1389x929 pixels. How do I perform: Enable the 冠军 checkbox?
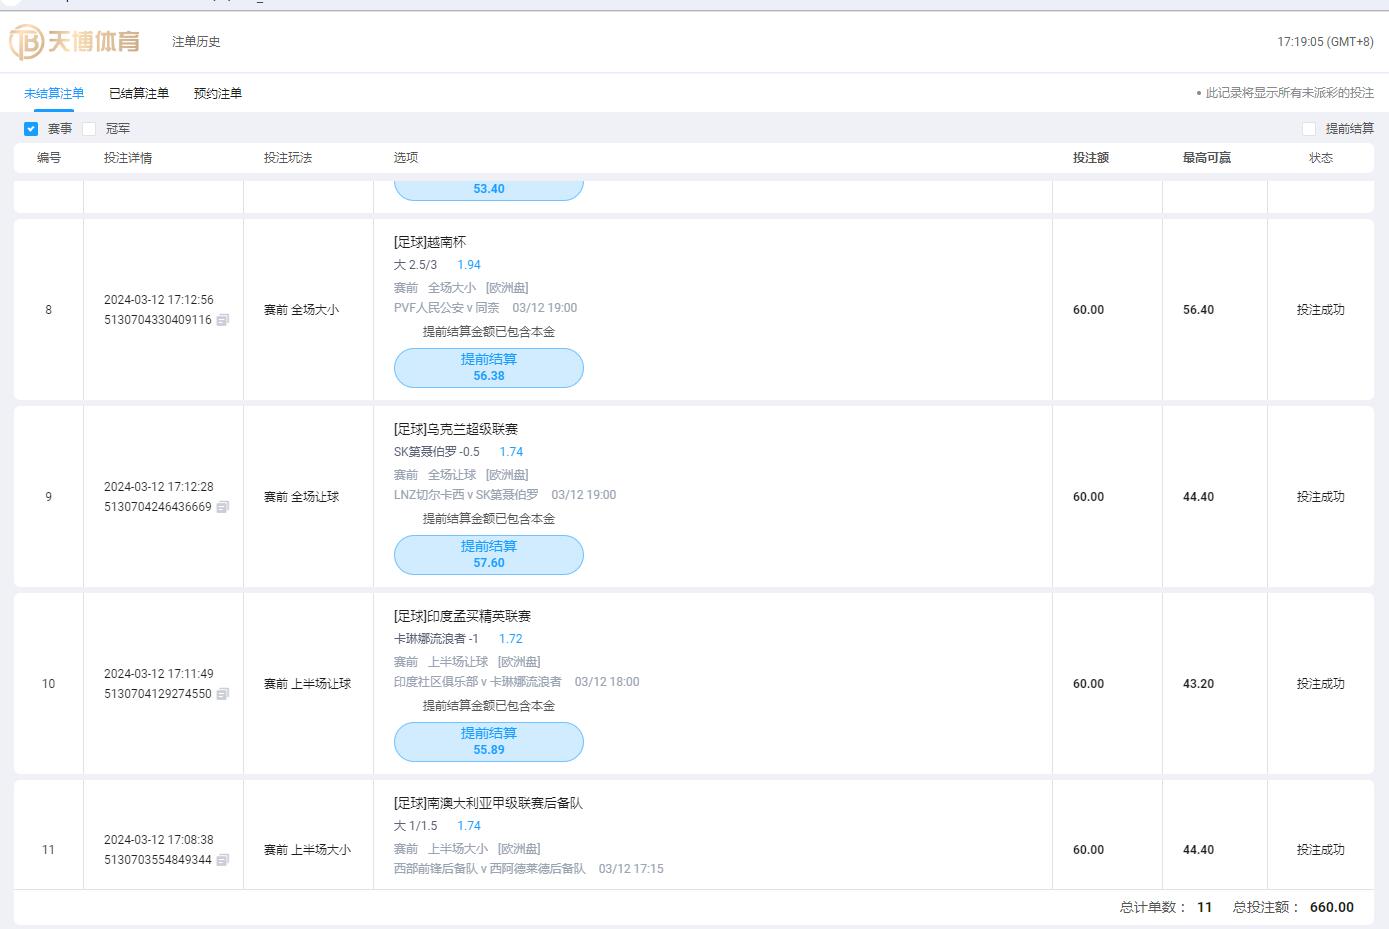coord(89,129)
